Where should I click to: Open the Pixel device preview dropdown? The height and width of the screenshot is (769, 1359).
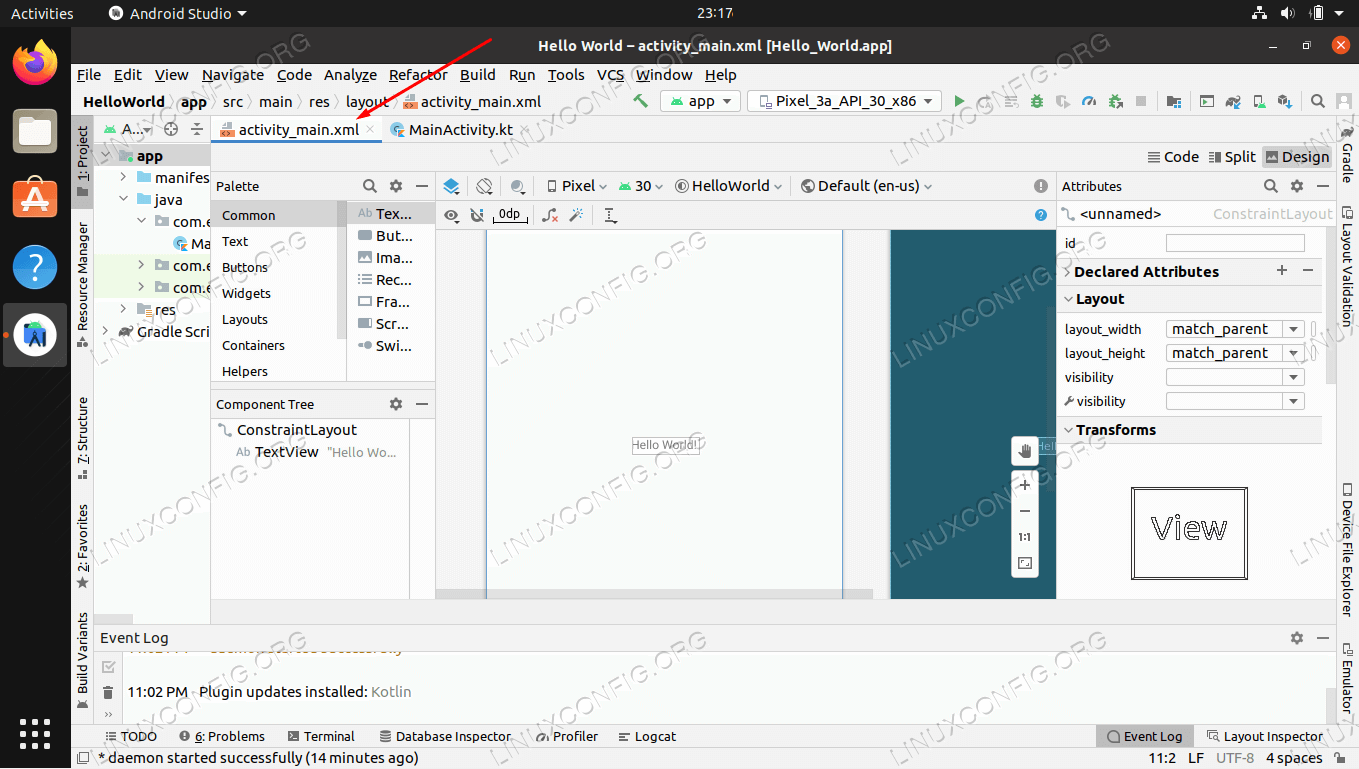point(577,186)
